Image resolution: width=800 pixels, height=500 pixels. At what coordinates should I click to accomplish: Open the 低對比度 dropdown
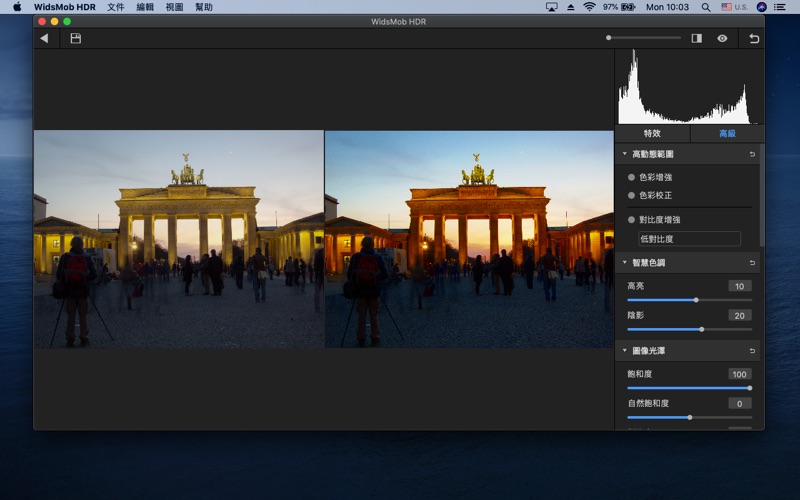click(x=689, y=239)
